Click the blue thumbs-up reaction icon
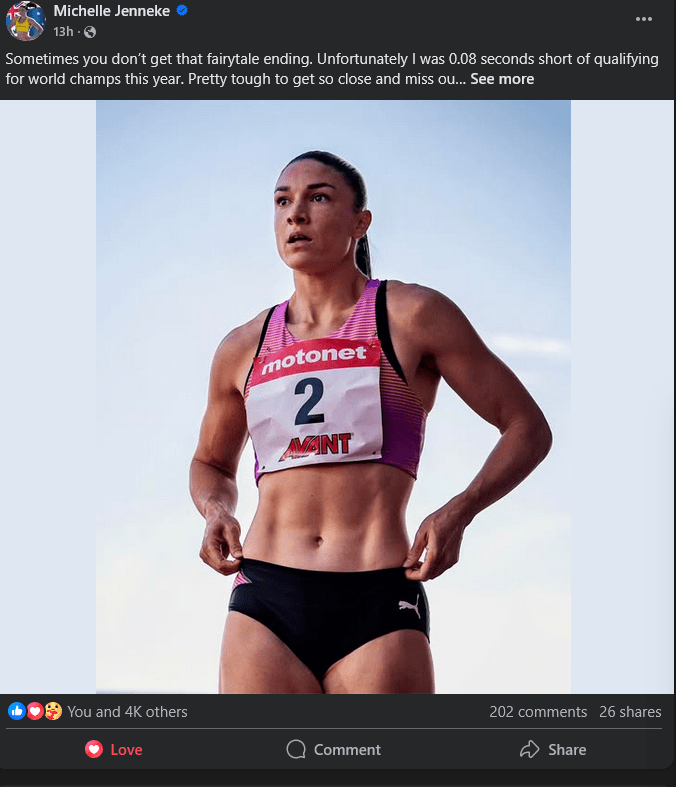The width and height of the screenshot is (676, 787). click(17, 711)
